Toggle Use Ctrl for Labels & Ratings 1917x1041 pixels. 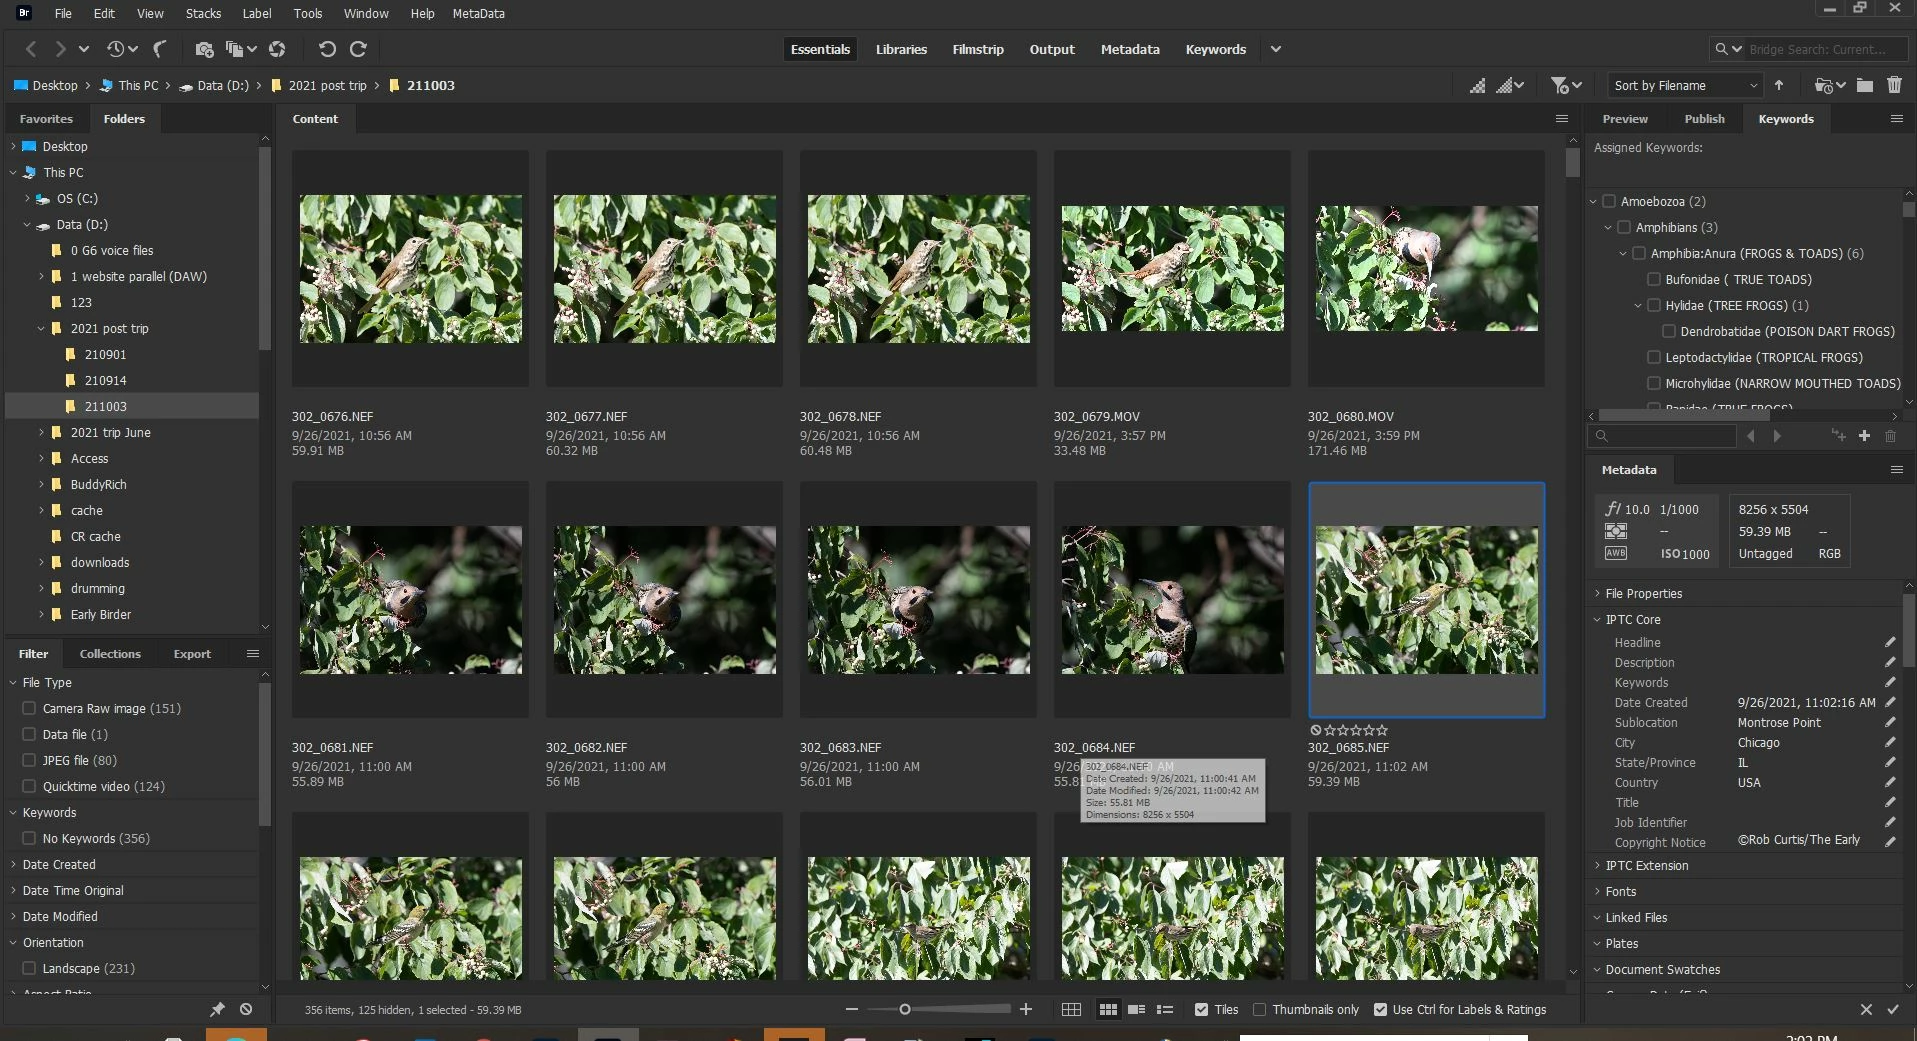click(x=1380, y=1010)
